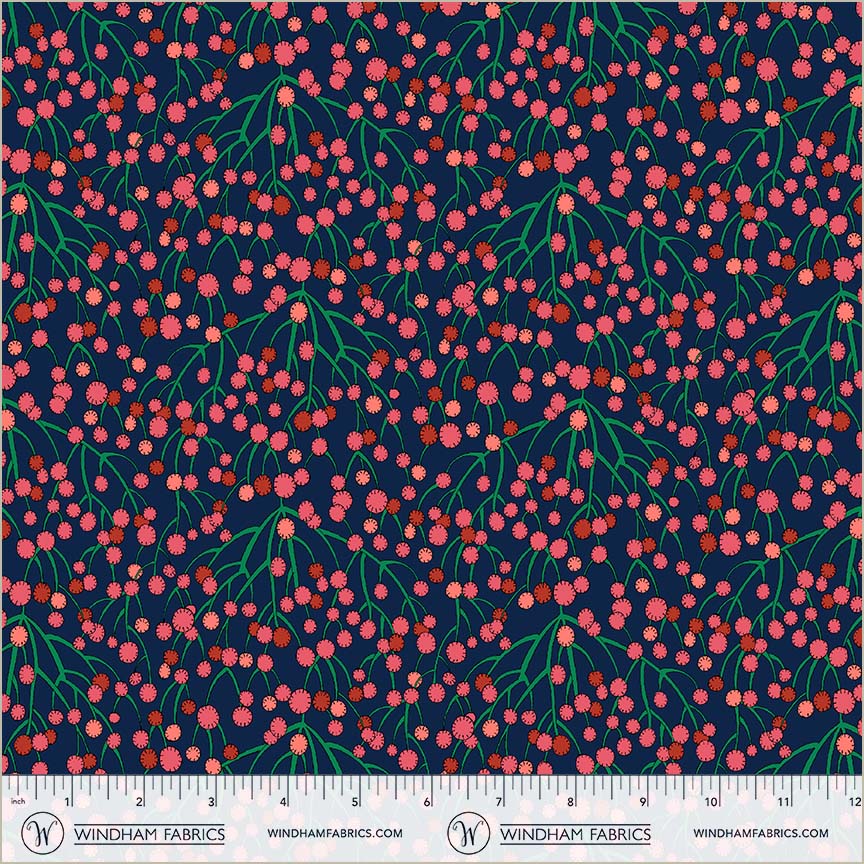Open the right WINDHAMFABRICS.COM link

point(760,834)
